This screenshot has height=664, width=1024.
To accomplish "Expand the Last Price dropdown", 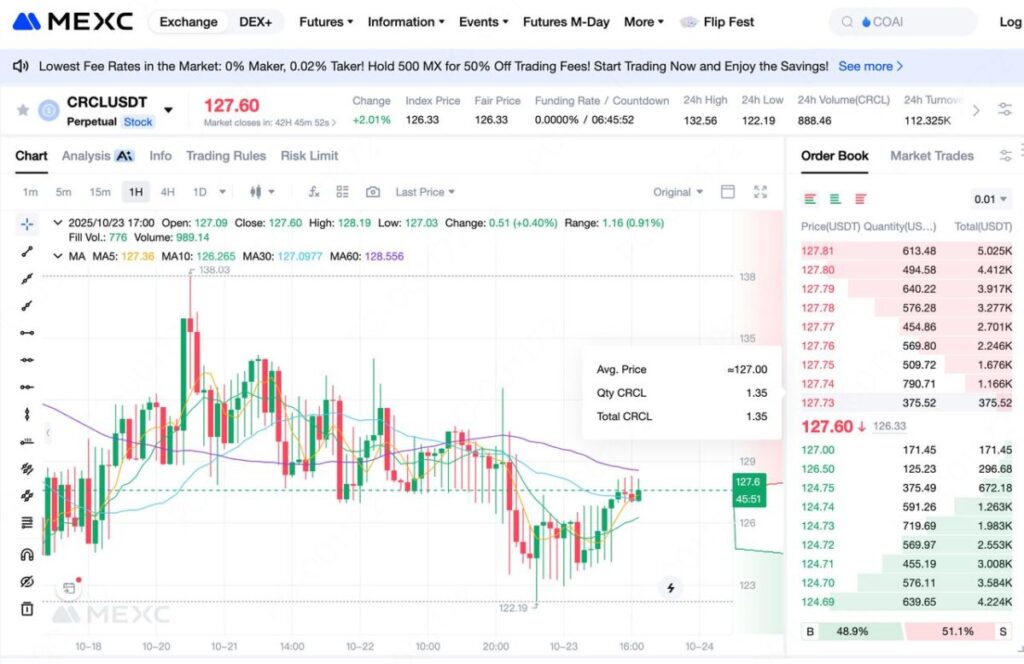I will pos(424,192).
